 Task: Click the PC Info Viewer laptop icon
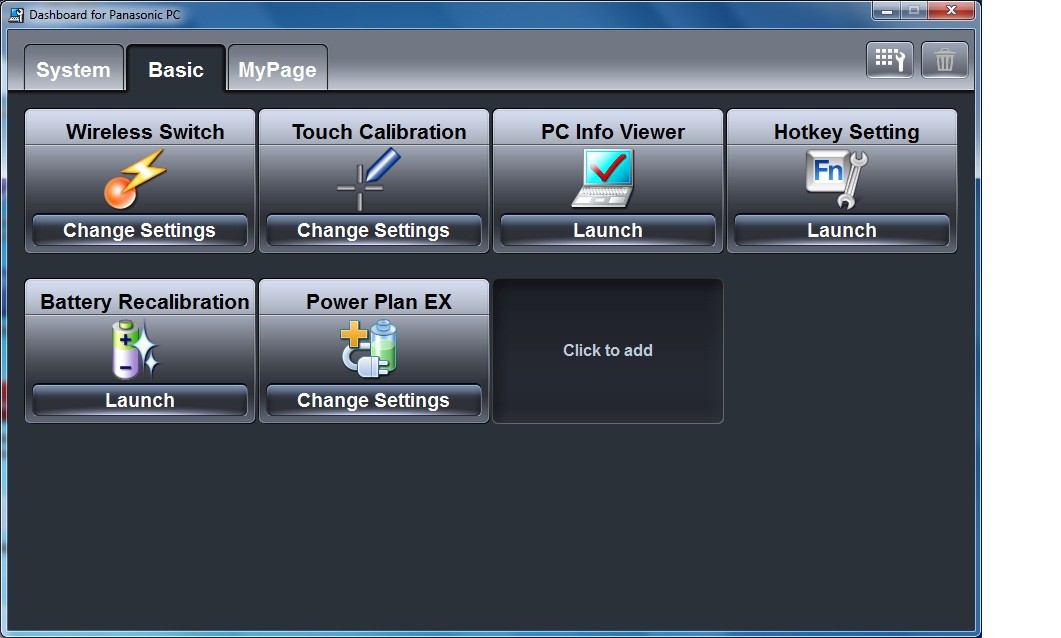click(604, 178)
